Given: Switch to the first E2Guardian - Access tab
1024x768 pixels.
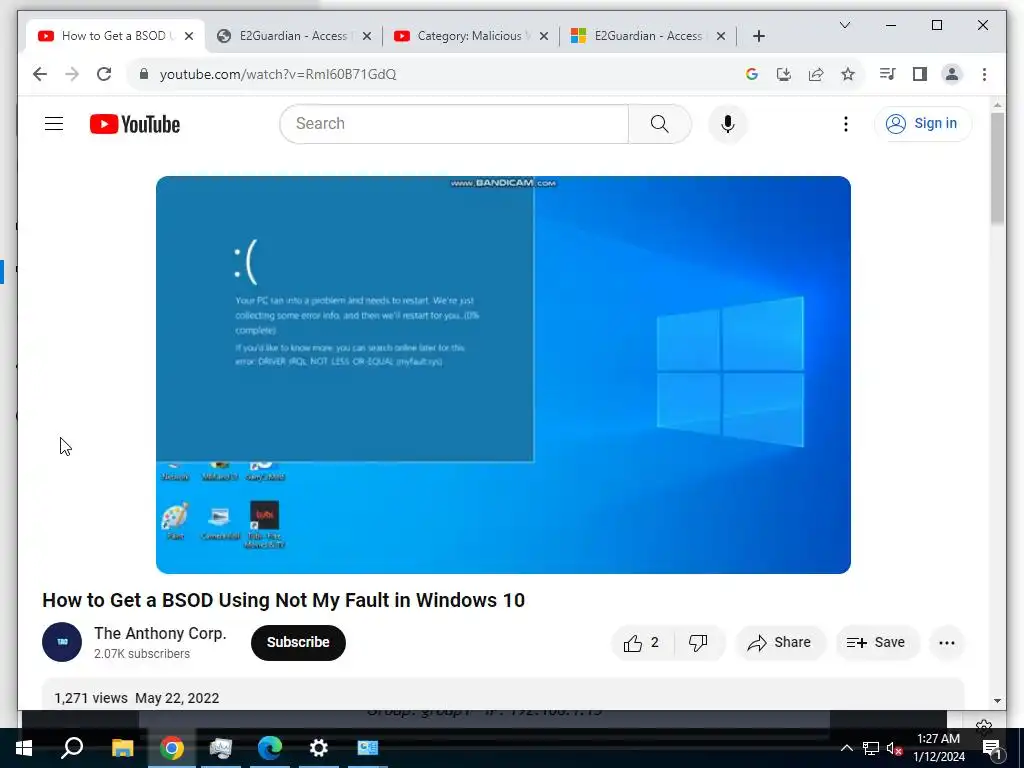Looking at the screenshot, I should (x=293, y=36).
